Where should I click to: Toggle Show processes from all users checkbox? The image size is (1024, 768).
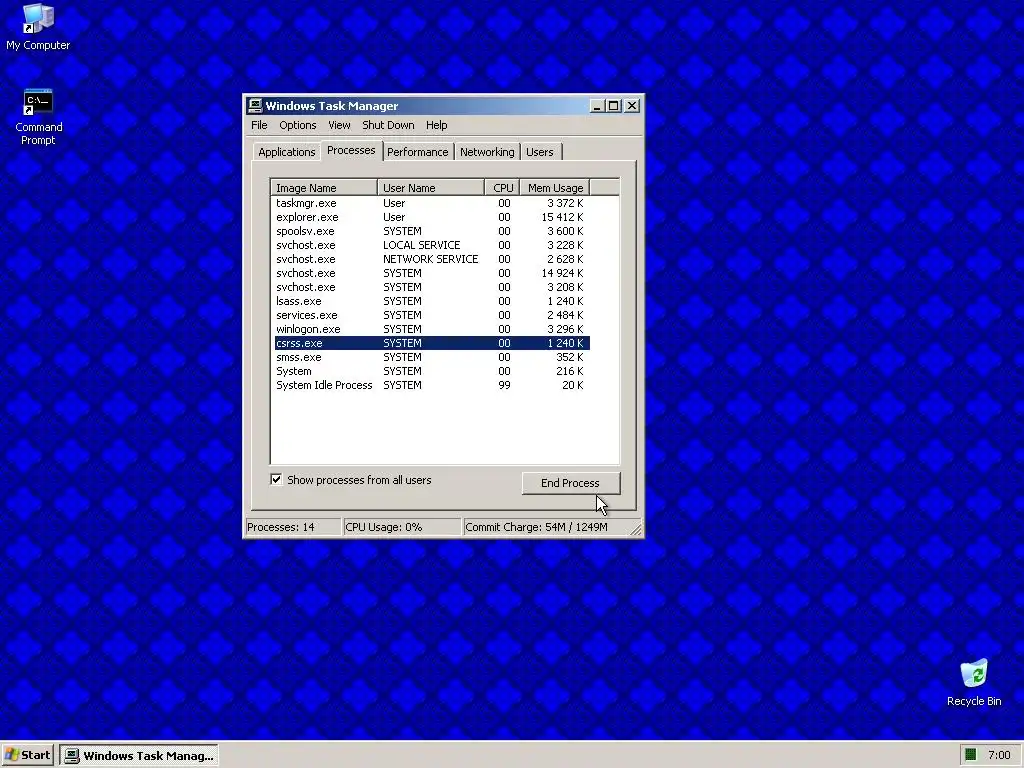[x=276, y=480]
